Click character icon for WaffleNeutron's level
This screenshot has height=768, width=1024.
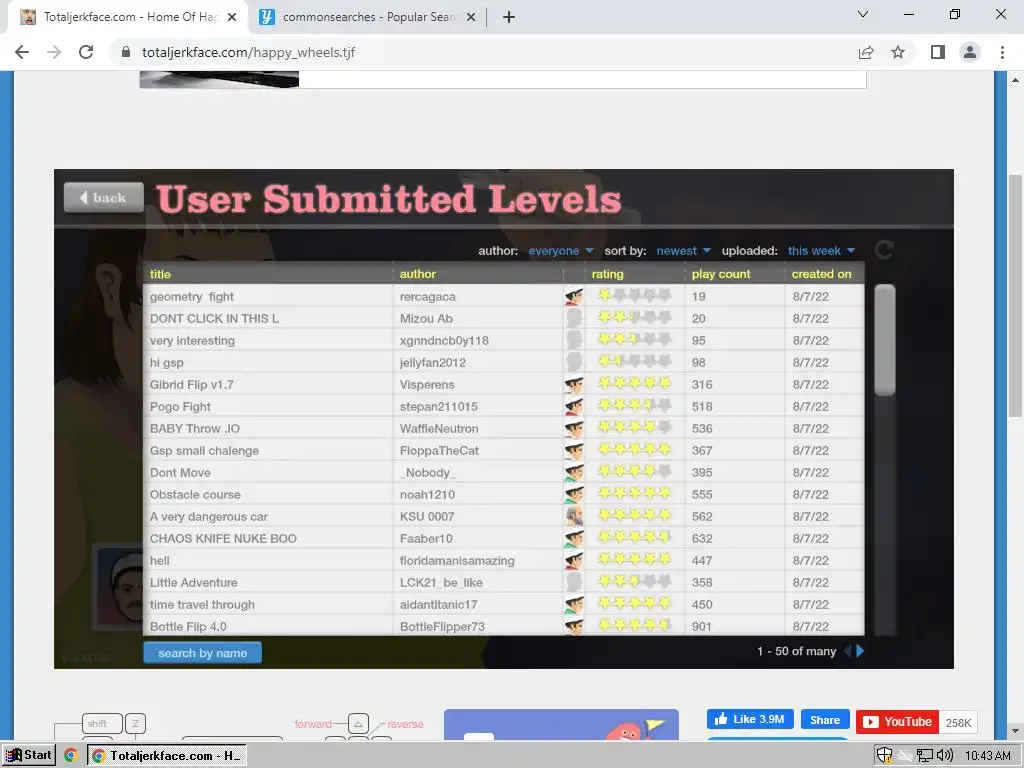tap(574, 428)
